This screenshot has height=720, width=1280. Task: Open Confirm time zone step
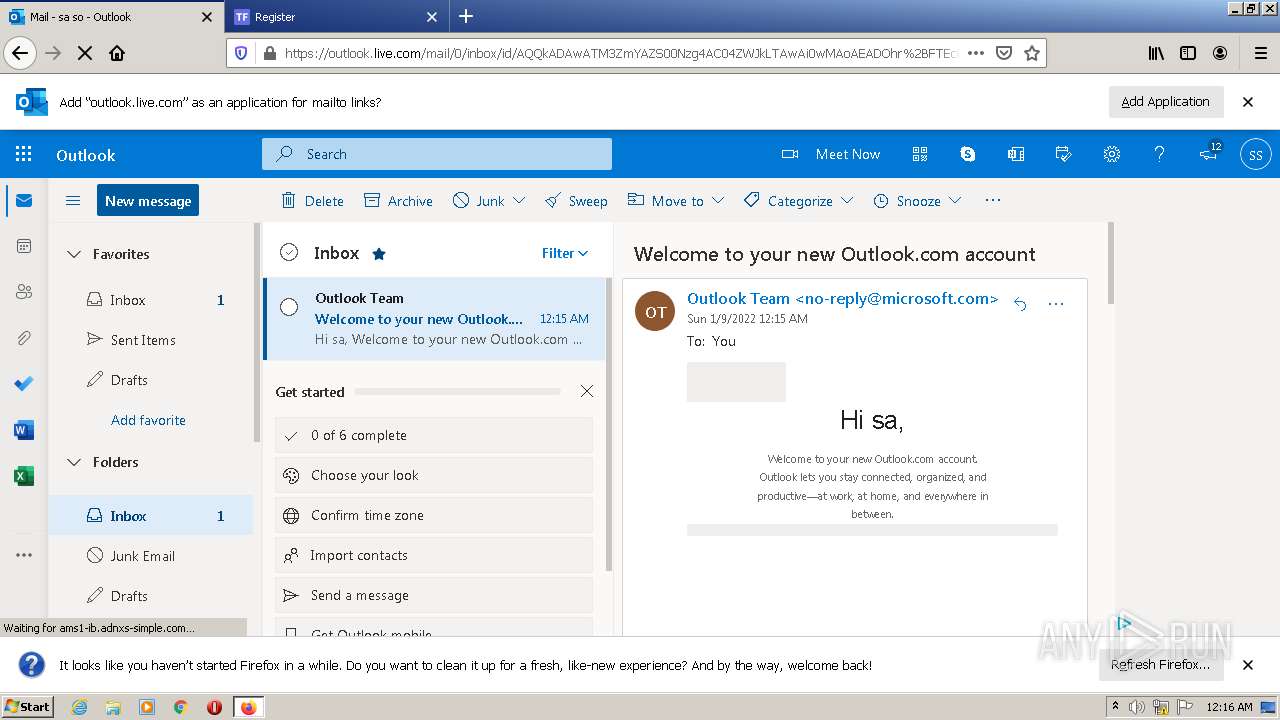(434, 515)
